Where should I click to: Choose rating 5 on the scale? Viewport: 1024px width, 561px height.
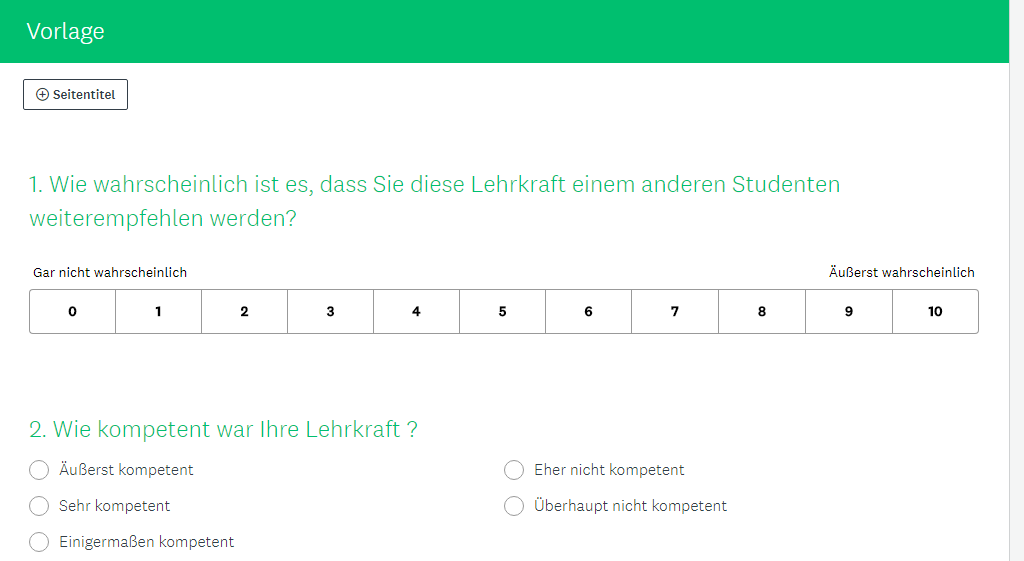point(502,311)
